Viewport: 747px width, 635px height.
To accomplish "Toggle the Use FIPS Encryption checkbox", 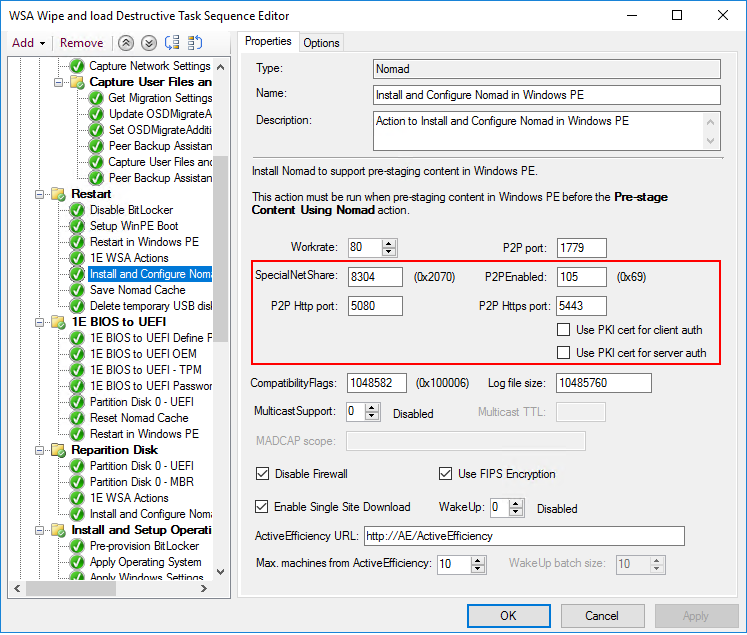I will [446, 474].
